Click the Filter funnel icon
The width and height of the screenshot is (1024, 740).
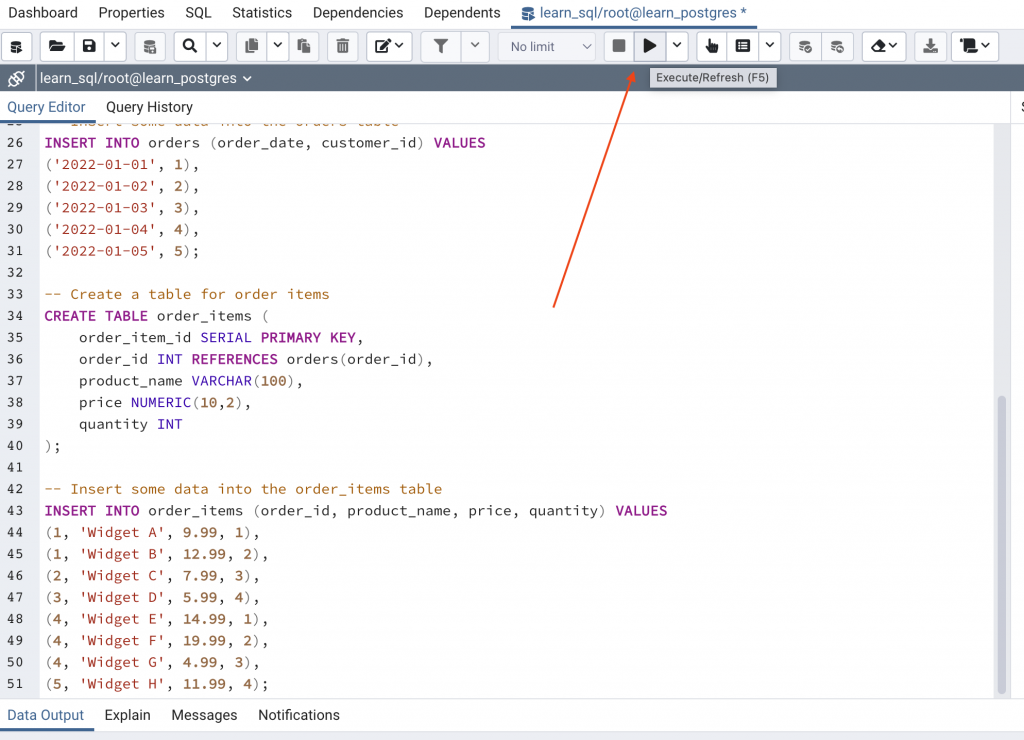pos(441,46)
